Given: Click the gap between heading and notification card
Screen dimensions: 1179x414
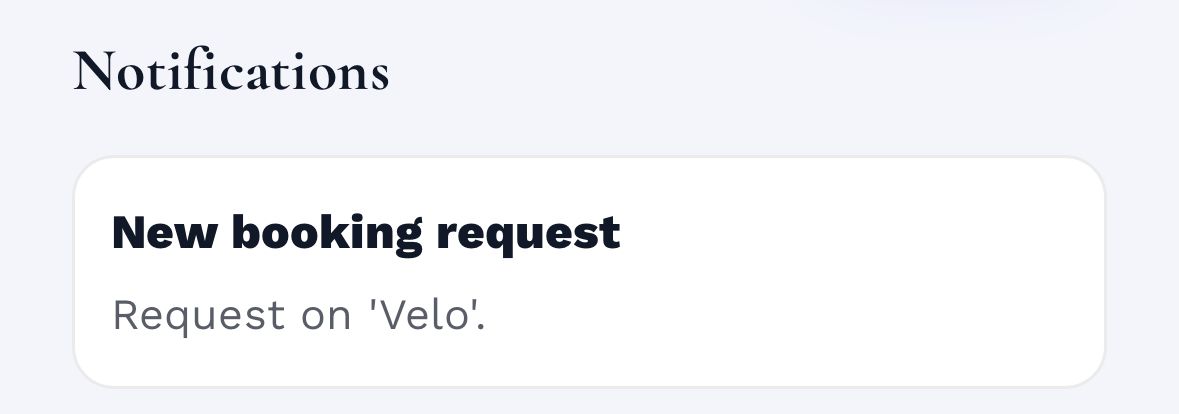Looking at the screenshot, I should 588,128.
